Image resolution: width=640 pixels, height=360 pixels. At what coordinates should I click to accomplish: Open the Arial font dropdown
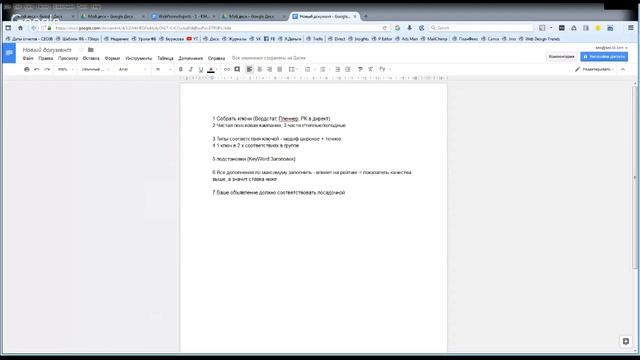(132, 69)
